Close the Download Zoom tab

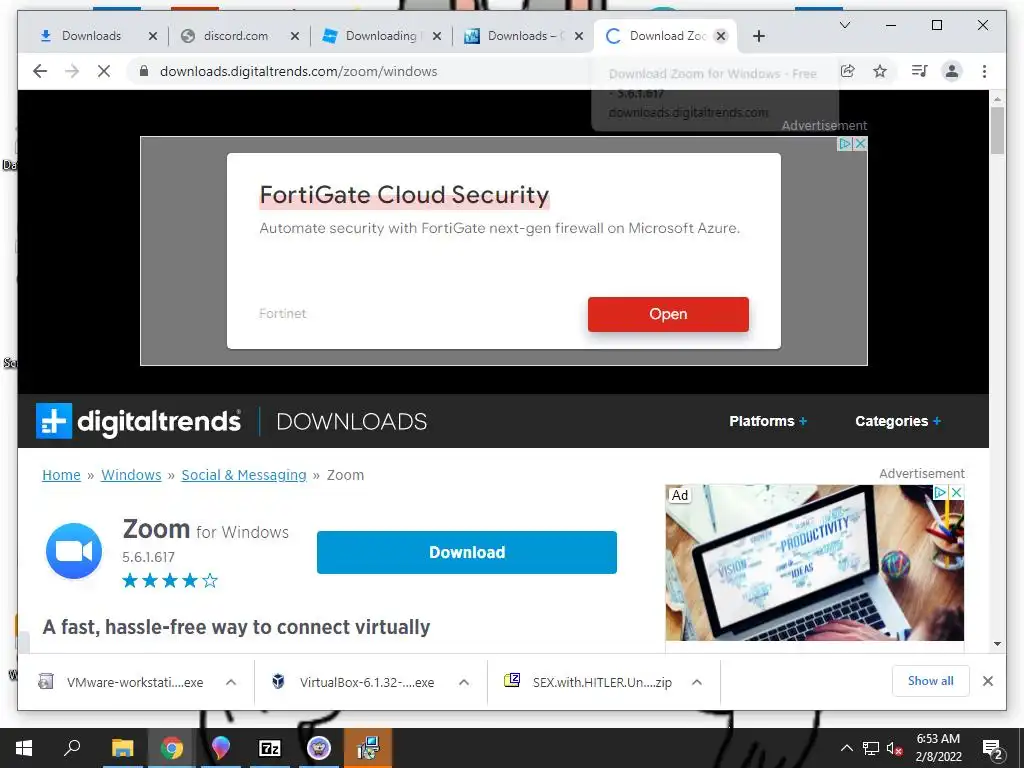[721, 36]
